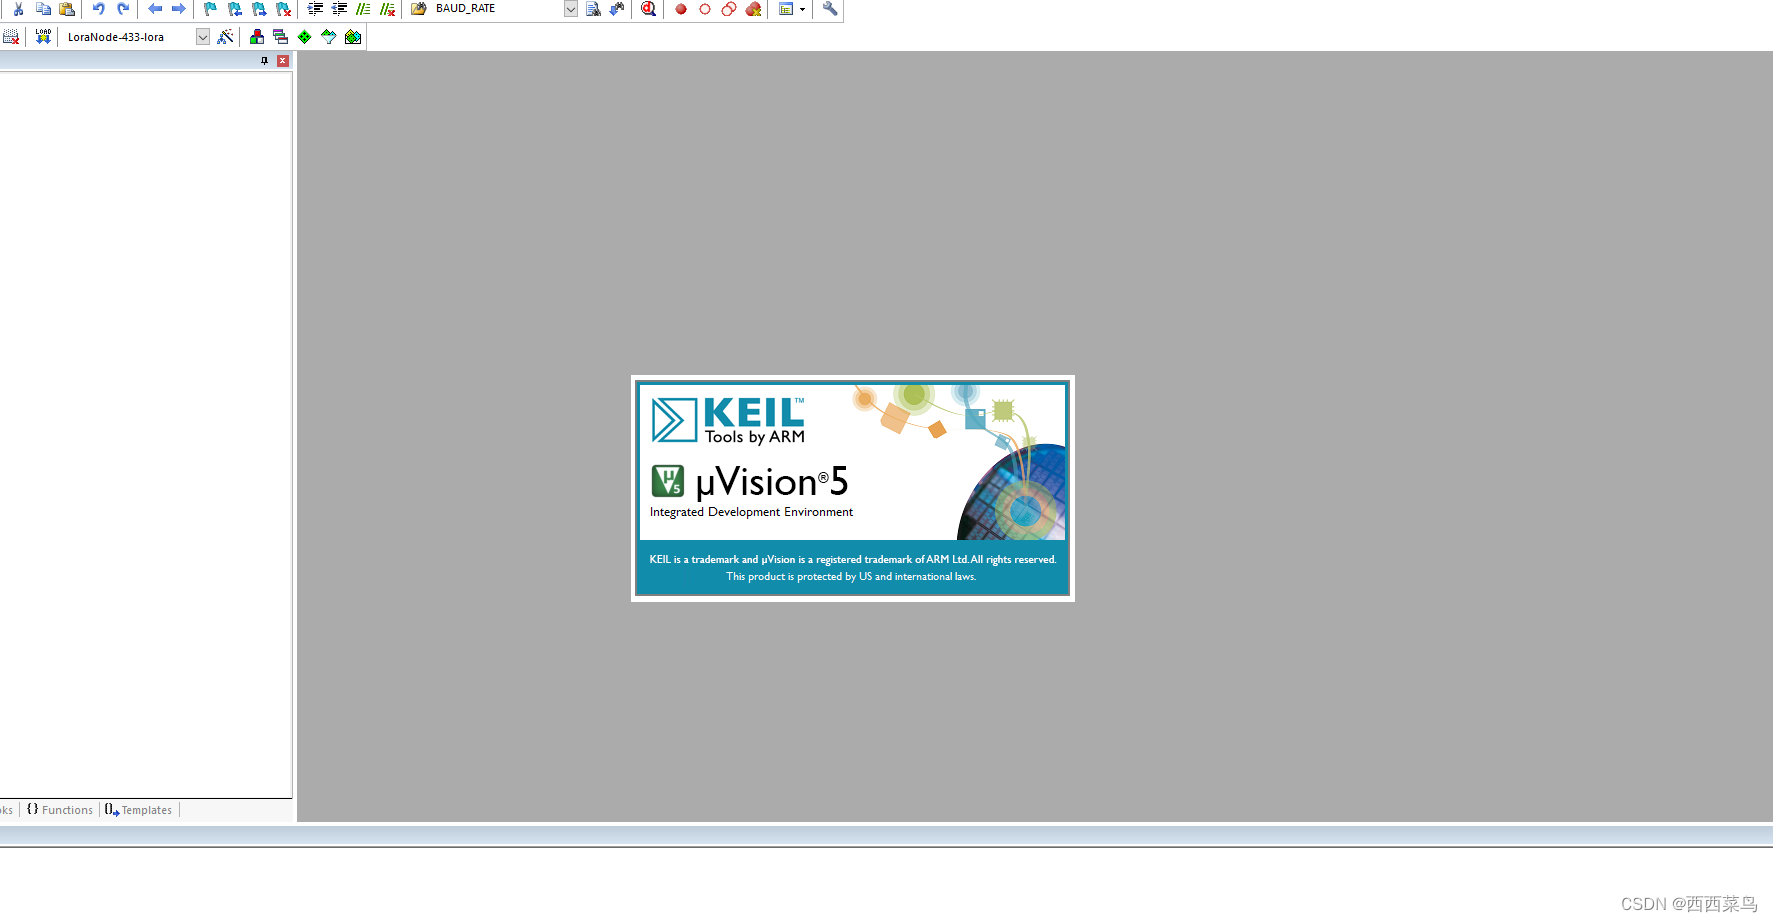The image size is (1773, 922).
Task: Open Configuration with the wrench icon
Action: [830, 9]
